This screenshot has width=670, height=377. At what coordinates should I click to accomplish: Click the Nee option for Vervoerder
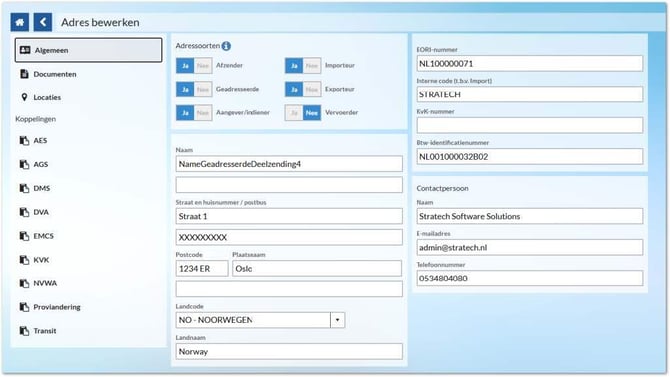[x=312, y=113]
